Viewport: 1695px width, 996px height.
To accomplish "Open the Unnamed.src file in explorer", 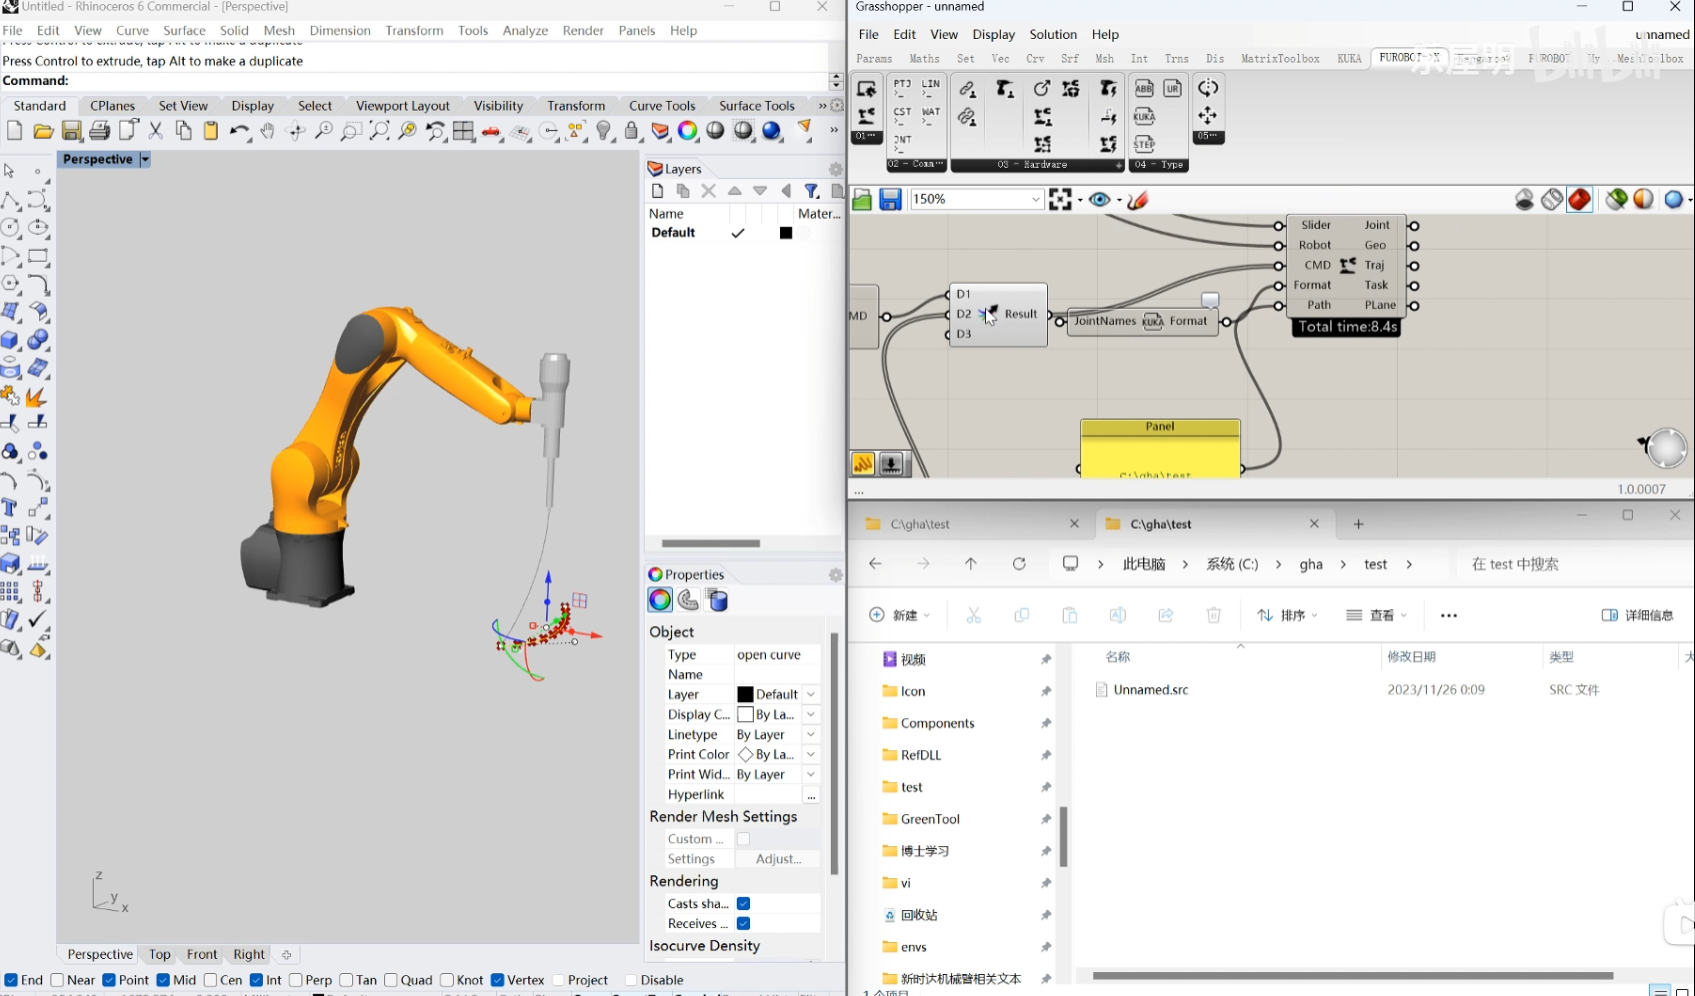I will tap(1150, 690).
